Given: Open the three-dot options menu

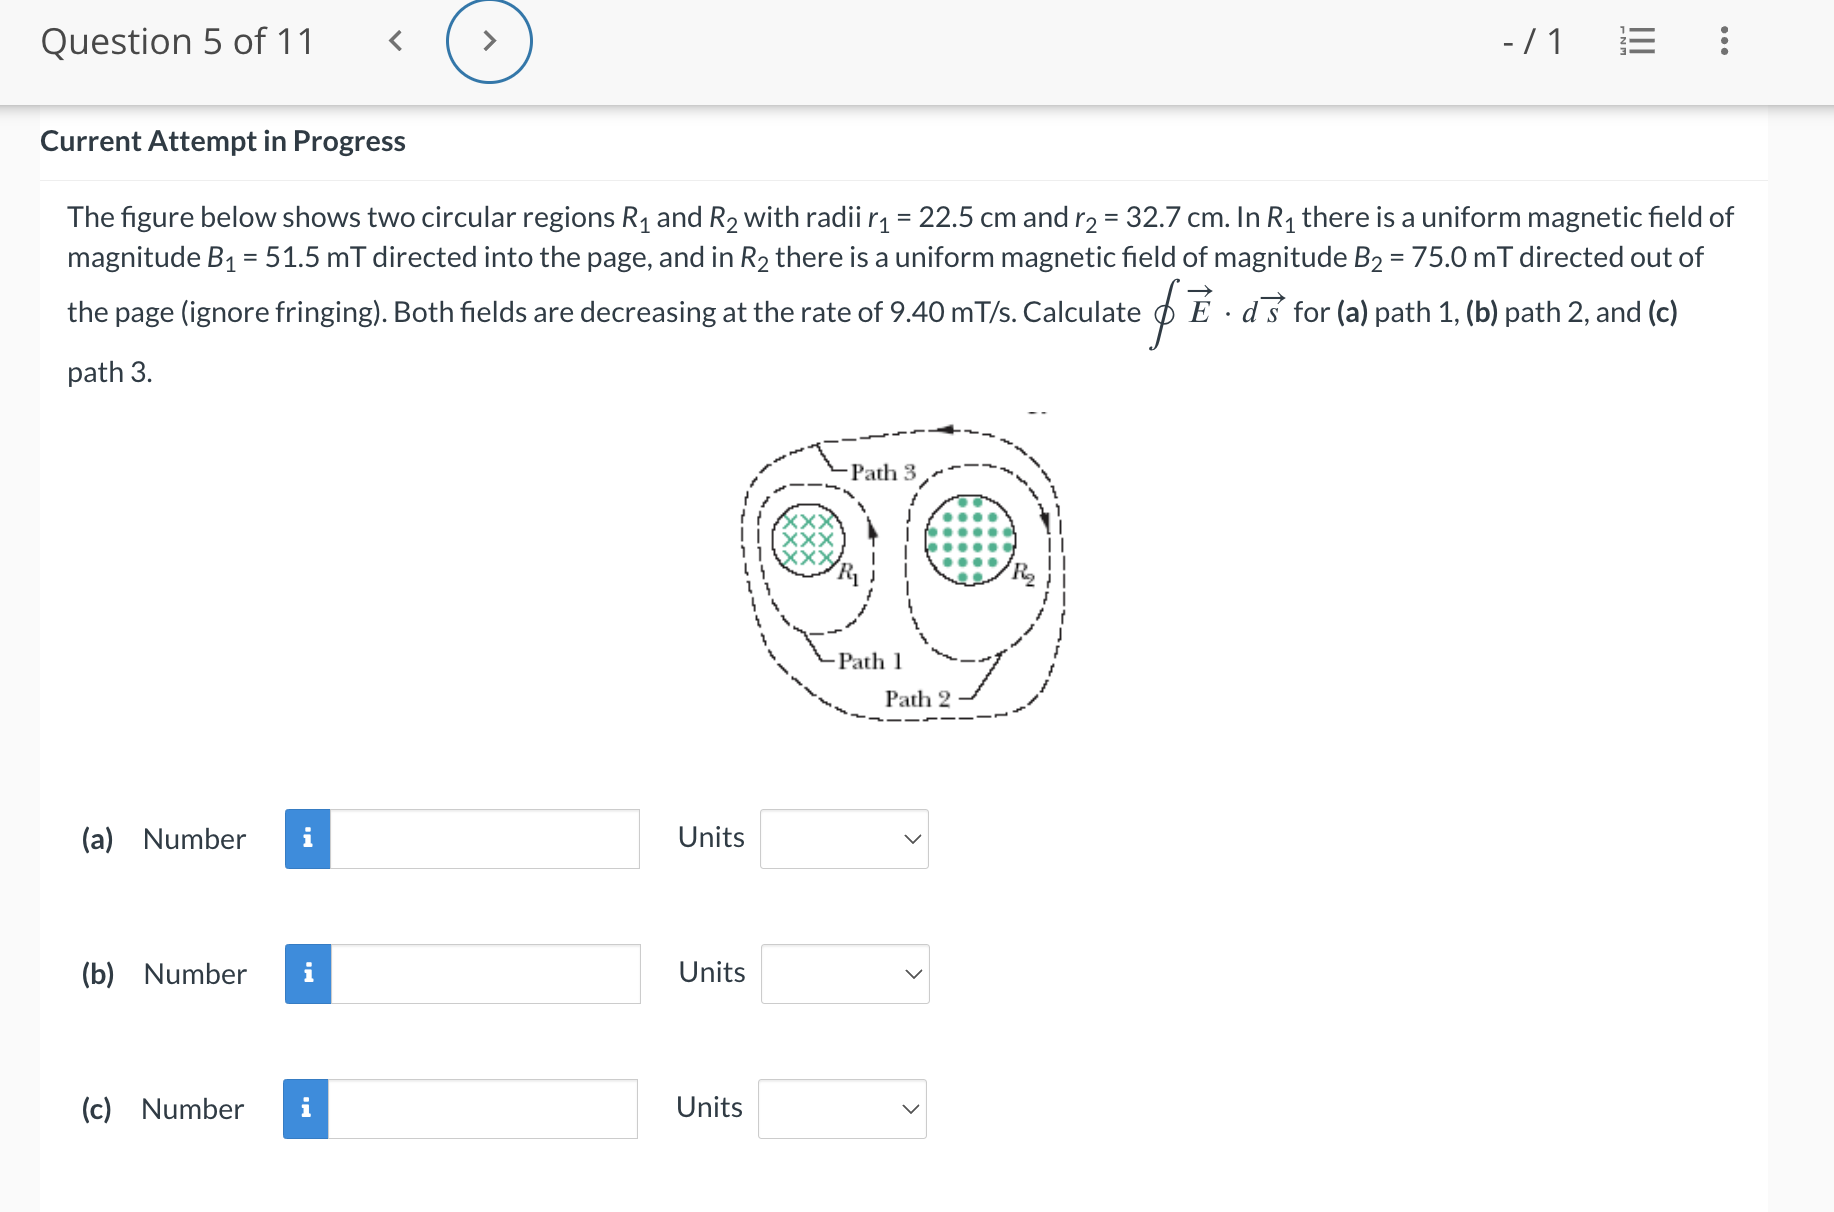Looking at the screenshot, I should click(x=1723, y=41).
